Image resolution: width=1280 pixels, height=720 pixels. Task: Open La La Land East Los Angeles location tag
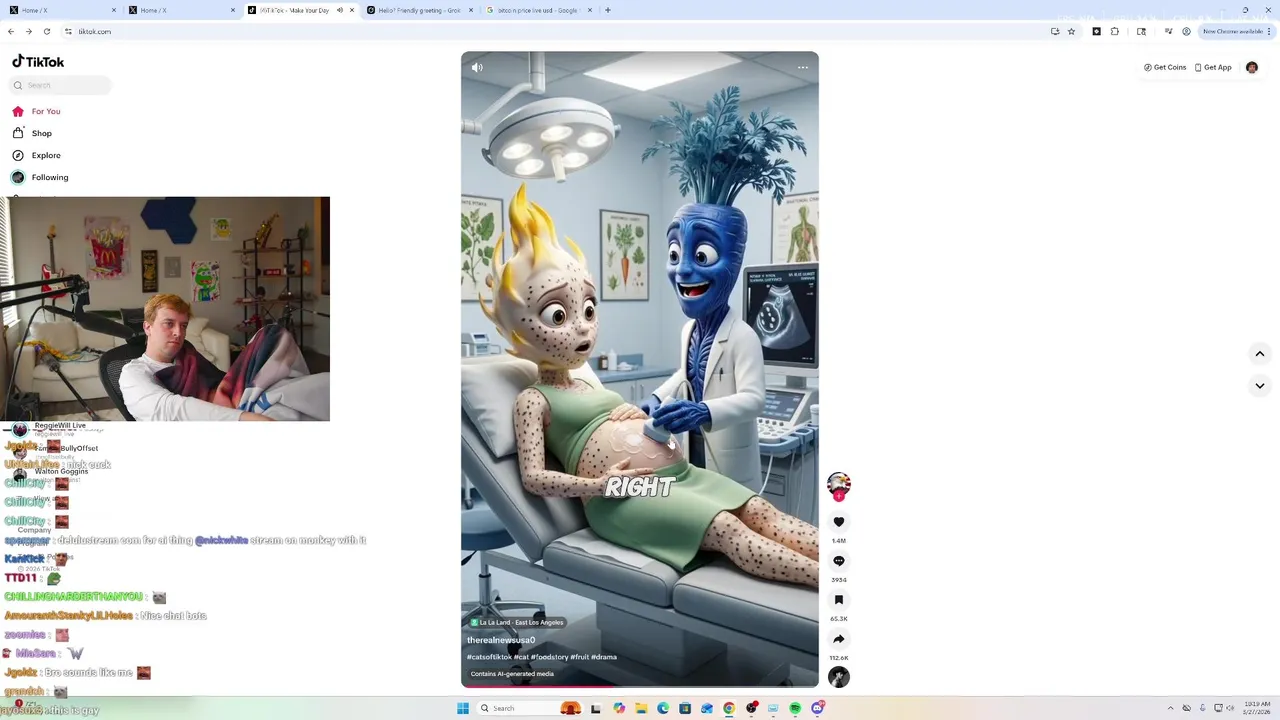(x=517, y=622)
